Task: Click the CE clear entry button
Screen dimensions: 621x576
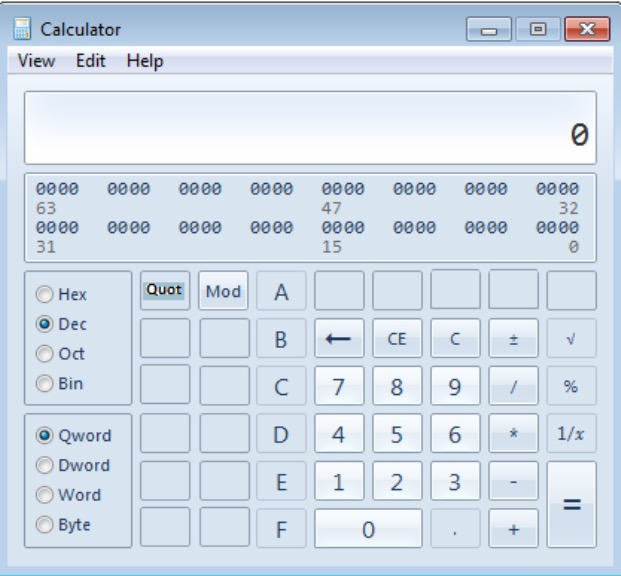Action: (397, 338)
